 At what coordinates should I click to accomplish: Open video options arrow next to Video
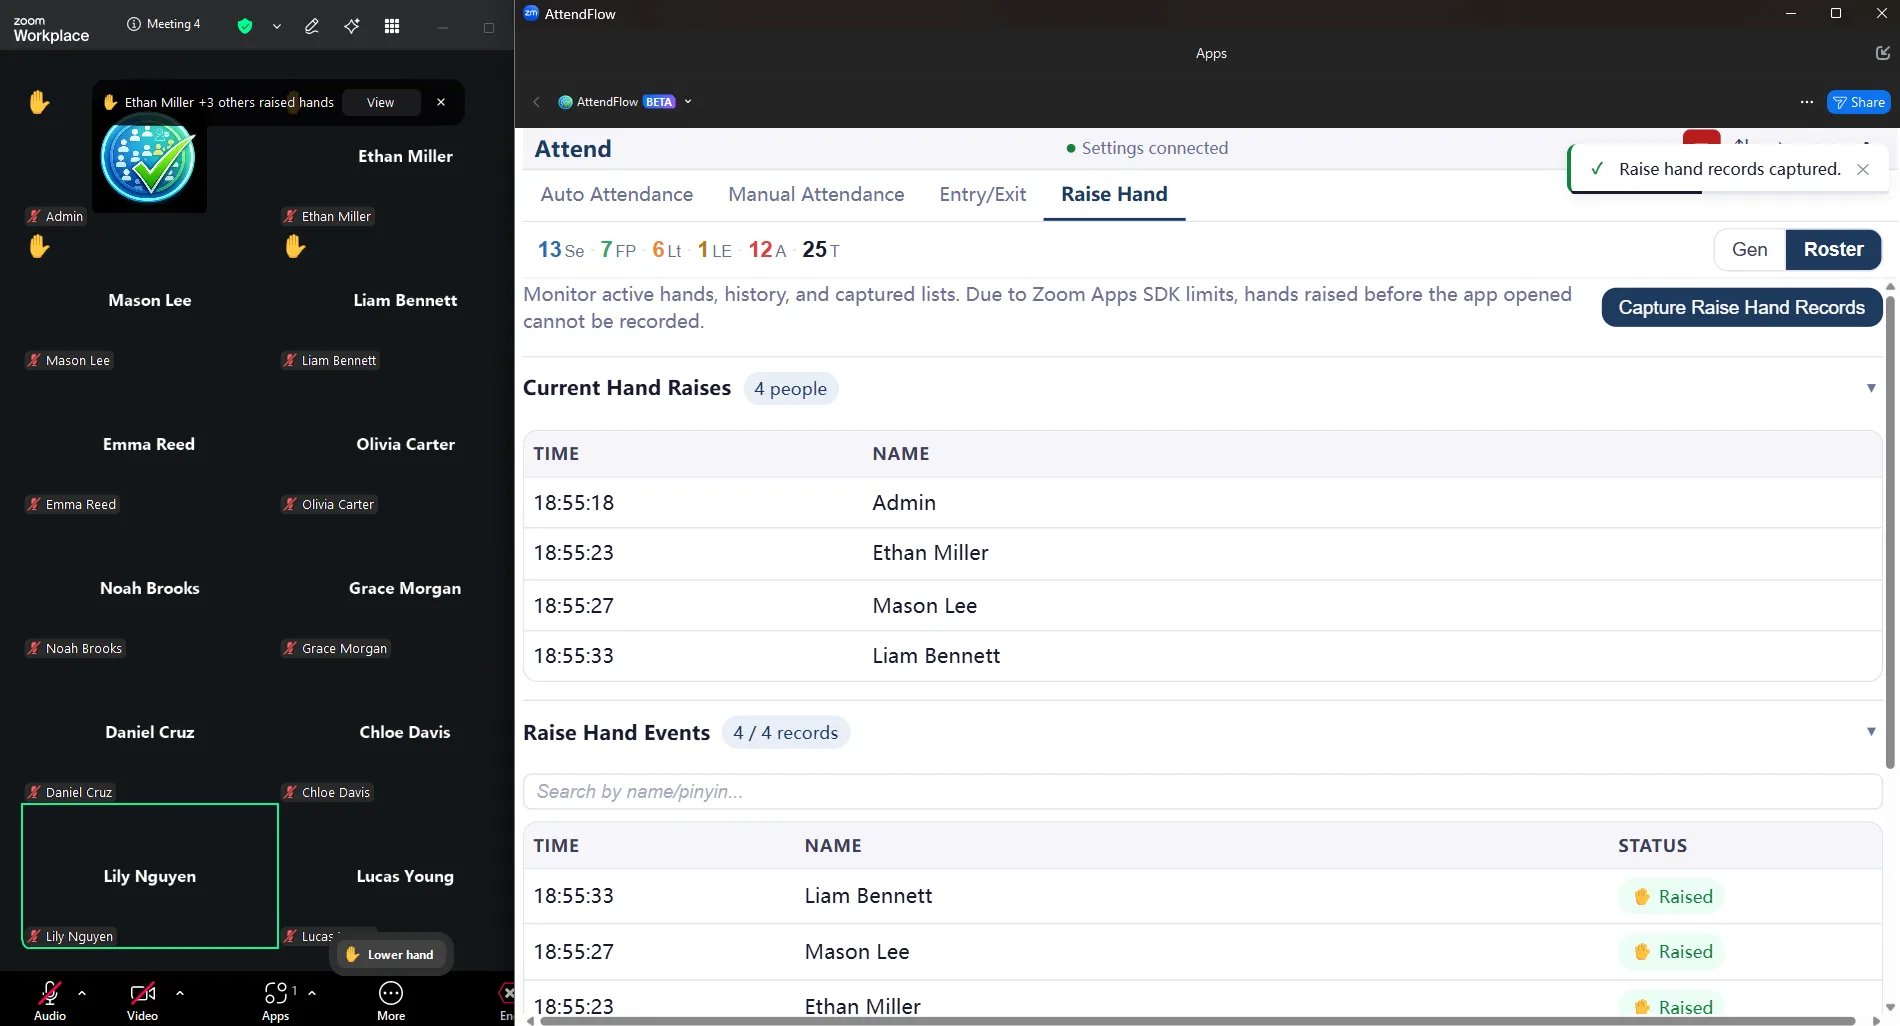pyautogui.click(x=180, y=993)
